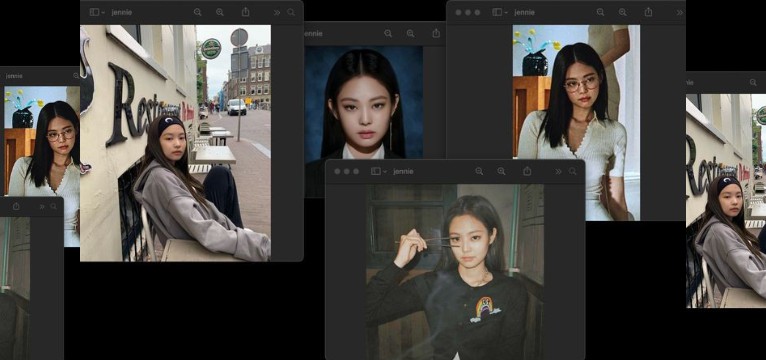766x360 pixels.
Task: Expand toolbar overflow in chopsticks photo window
Action: [558, 171]
